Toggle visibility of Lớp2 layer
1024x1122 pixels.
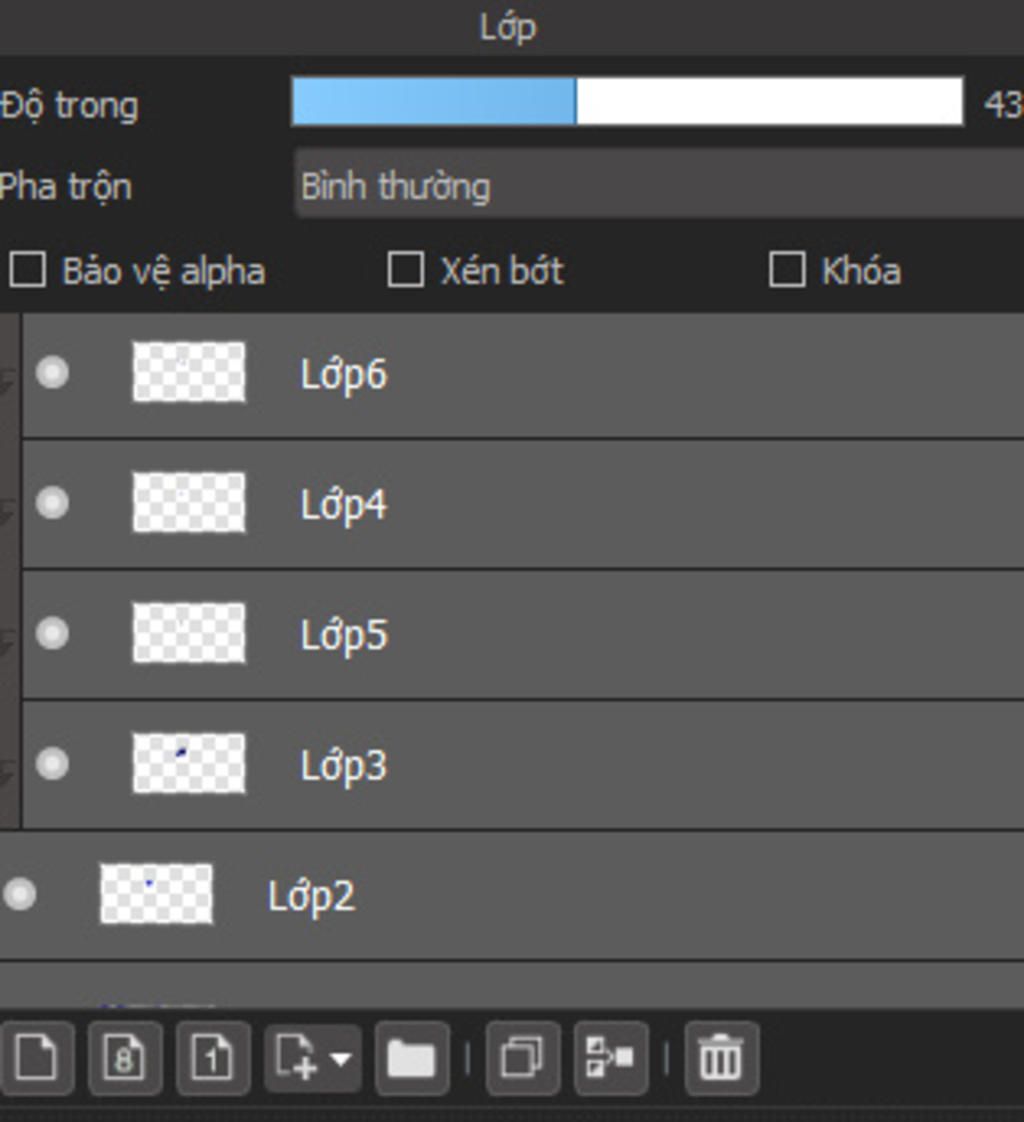pyautogui.click(x=19, y=894)
